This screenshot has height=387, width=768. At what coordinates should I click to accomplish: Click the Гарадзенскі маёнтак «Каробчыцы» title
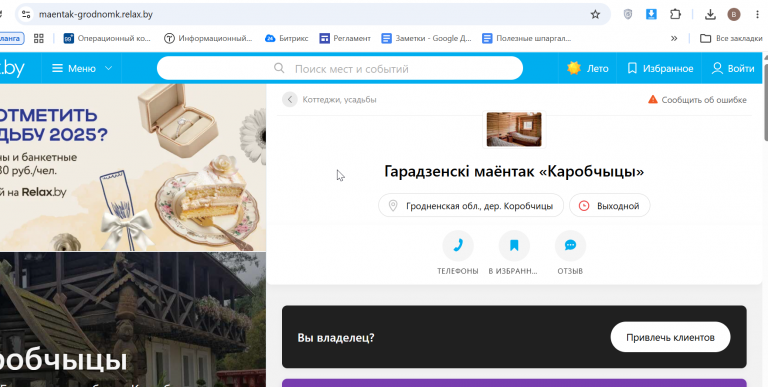[514, 171]
